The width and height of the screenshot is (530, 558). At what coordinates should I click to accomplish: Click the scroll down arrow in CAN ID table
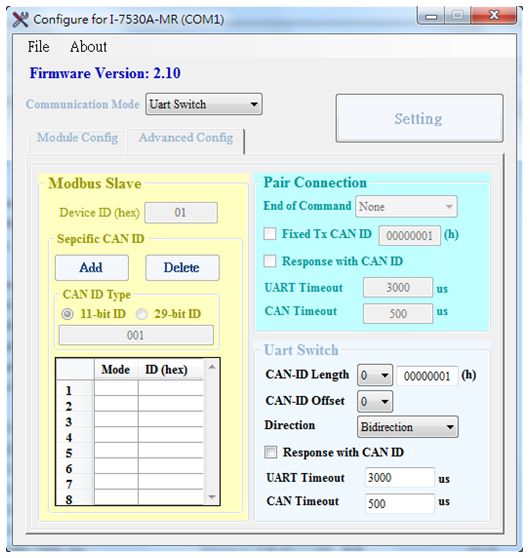[212, 497]
